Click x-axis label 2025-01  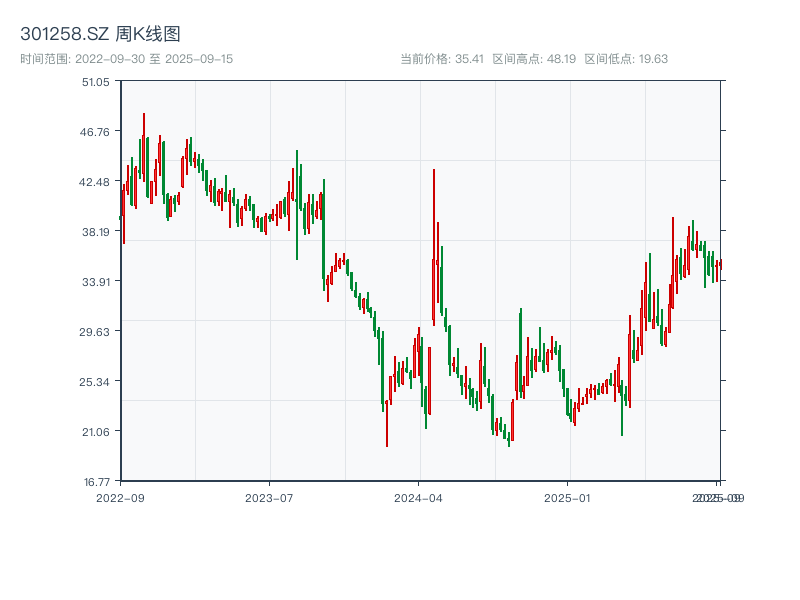click(x=567, y=498)
